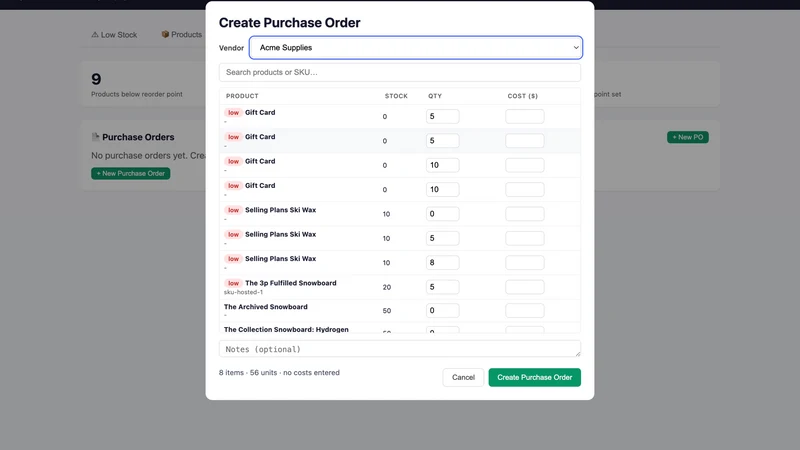Click the STOCK column header
This screenshot has width=800, height=450.
396,96
